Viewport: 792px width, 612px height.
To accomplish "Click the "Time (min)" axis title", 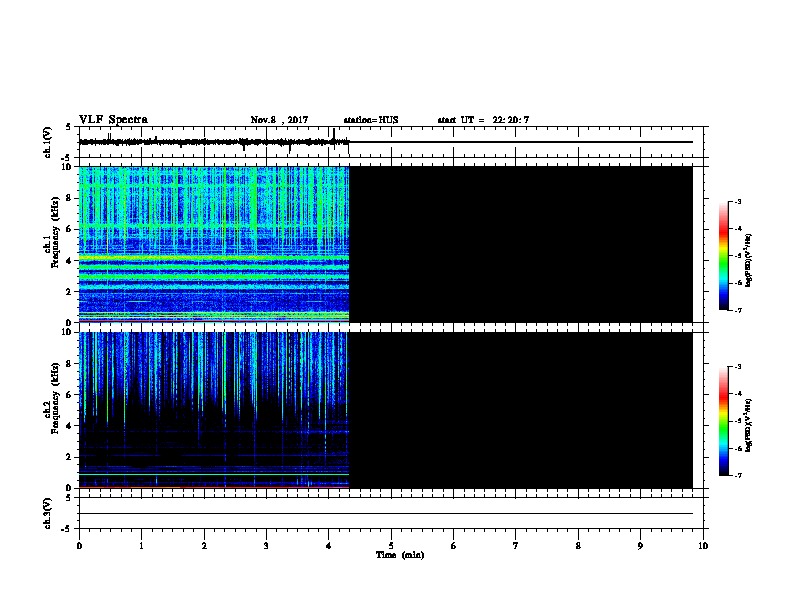I will click(400, 555).
